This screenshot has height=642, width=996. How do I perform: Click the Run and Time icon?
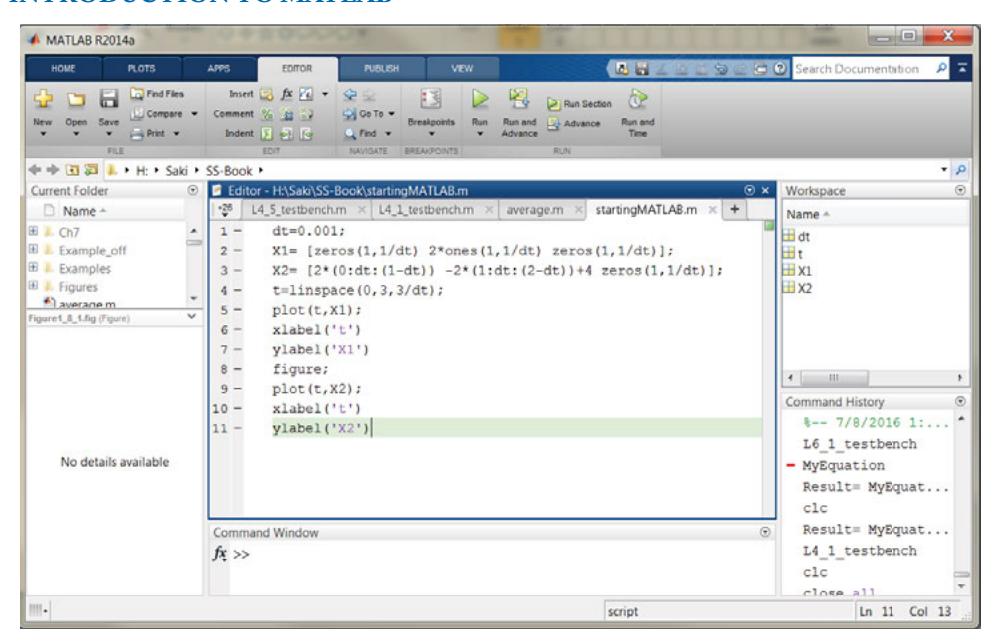(637, 99)
